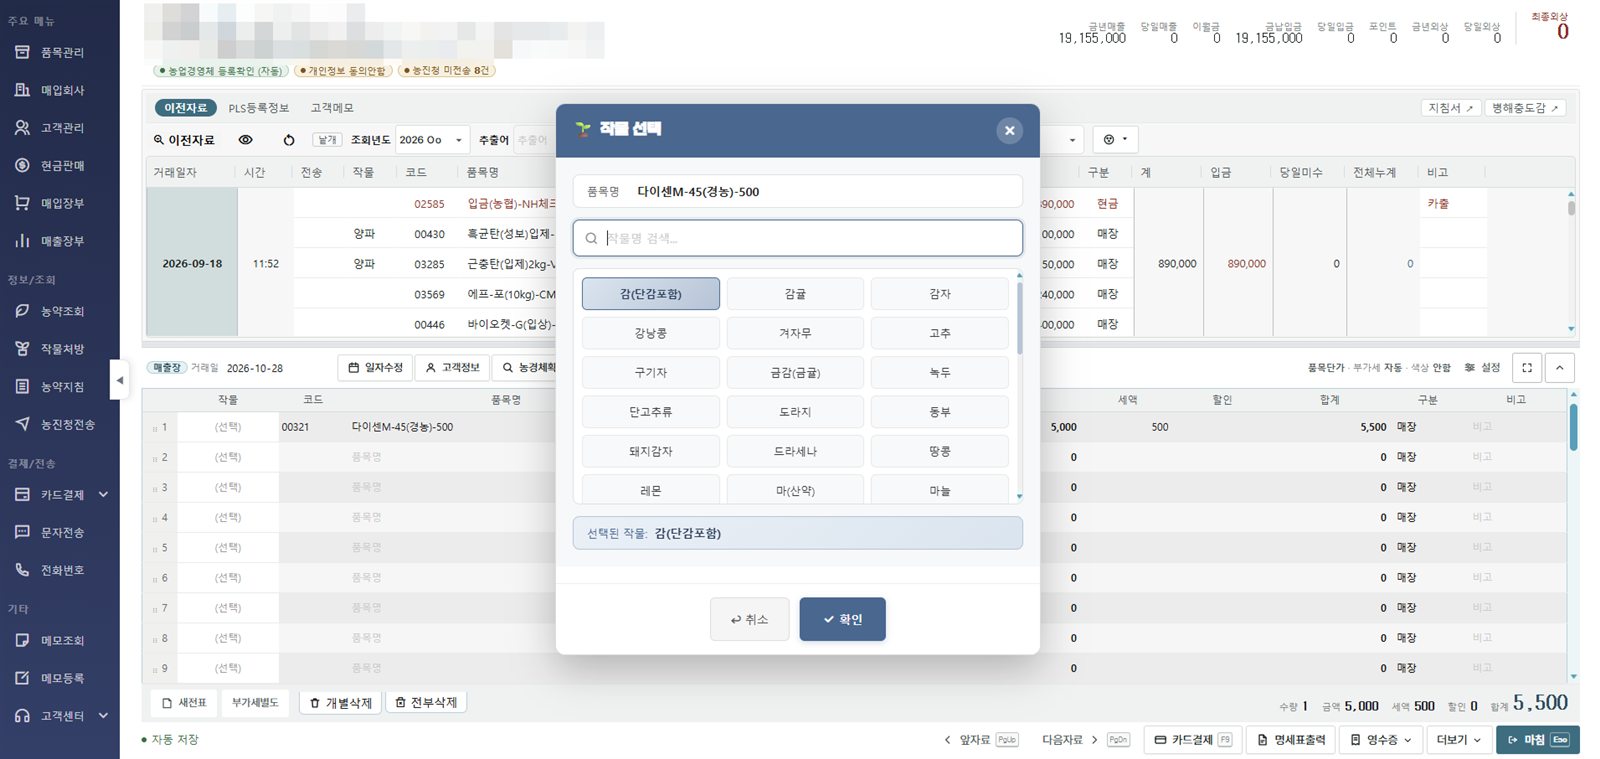This screenshot has height=759, width=1600.
Task: Open 농약지침 sidebar icon
Action: click(x=22, y=386)
